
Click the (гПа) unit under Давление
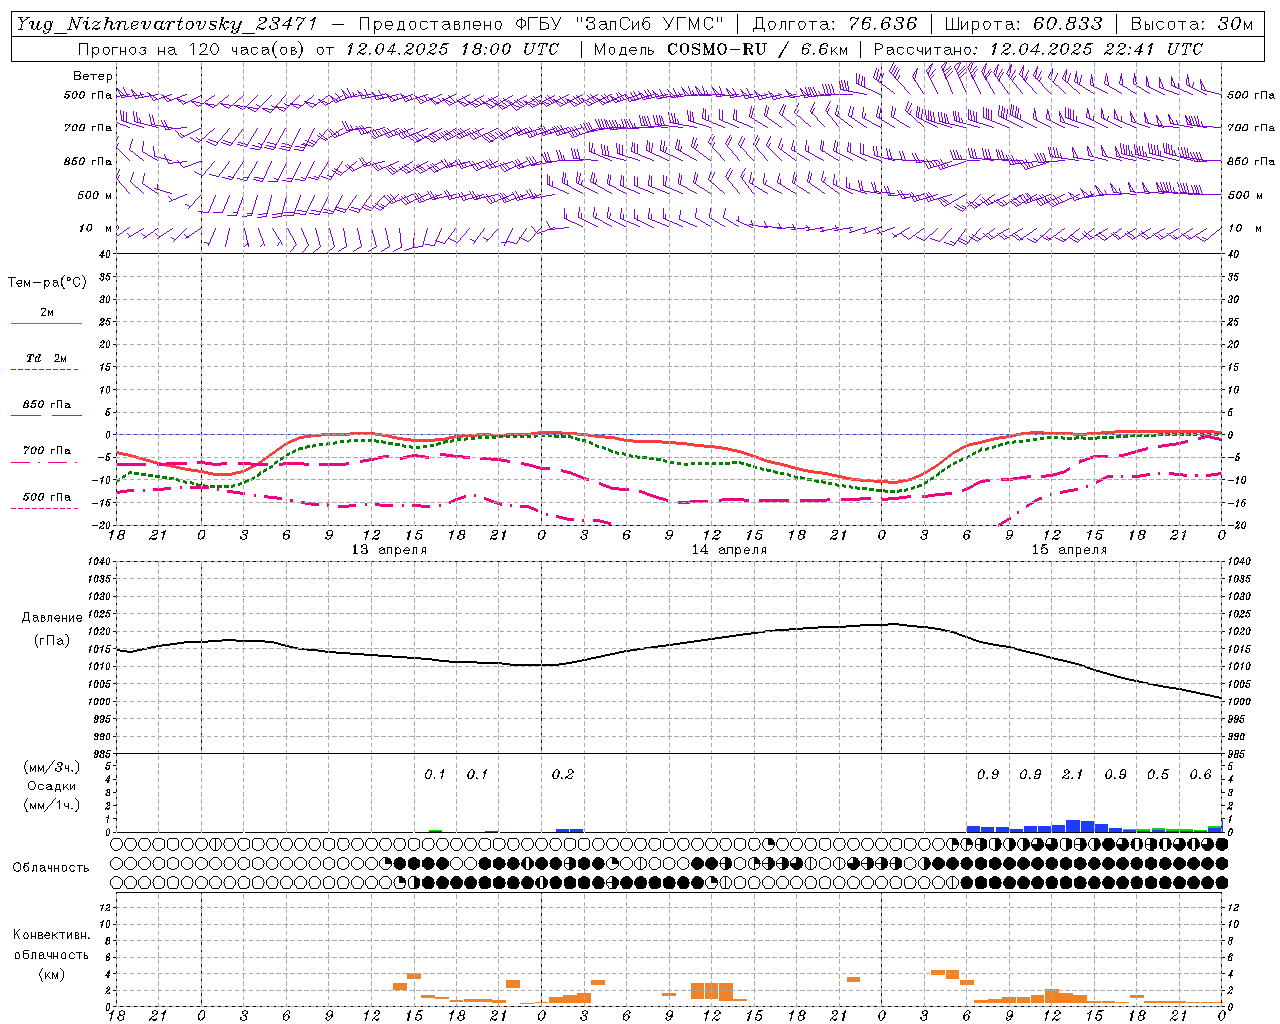52,641
